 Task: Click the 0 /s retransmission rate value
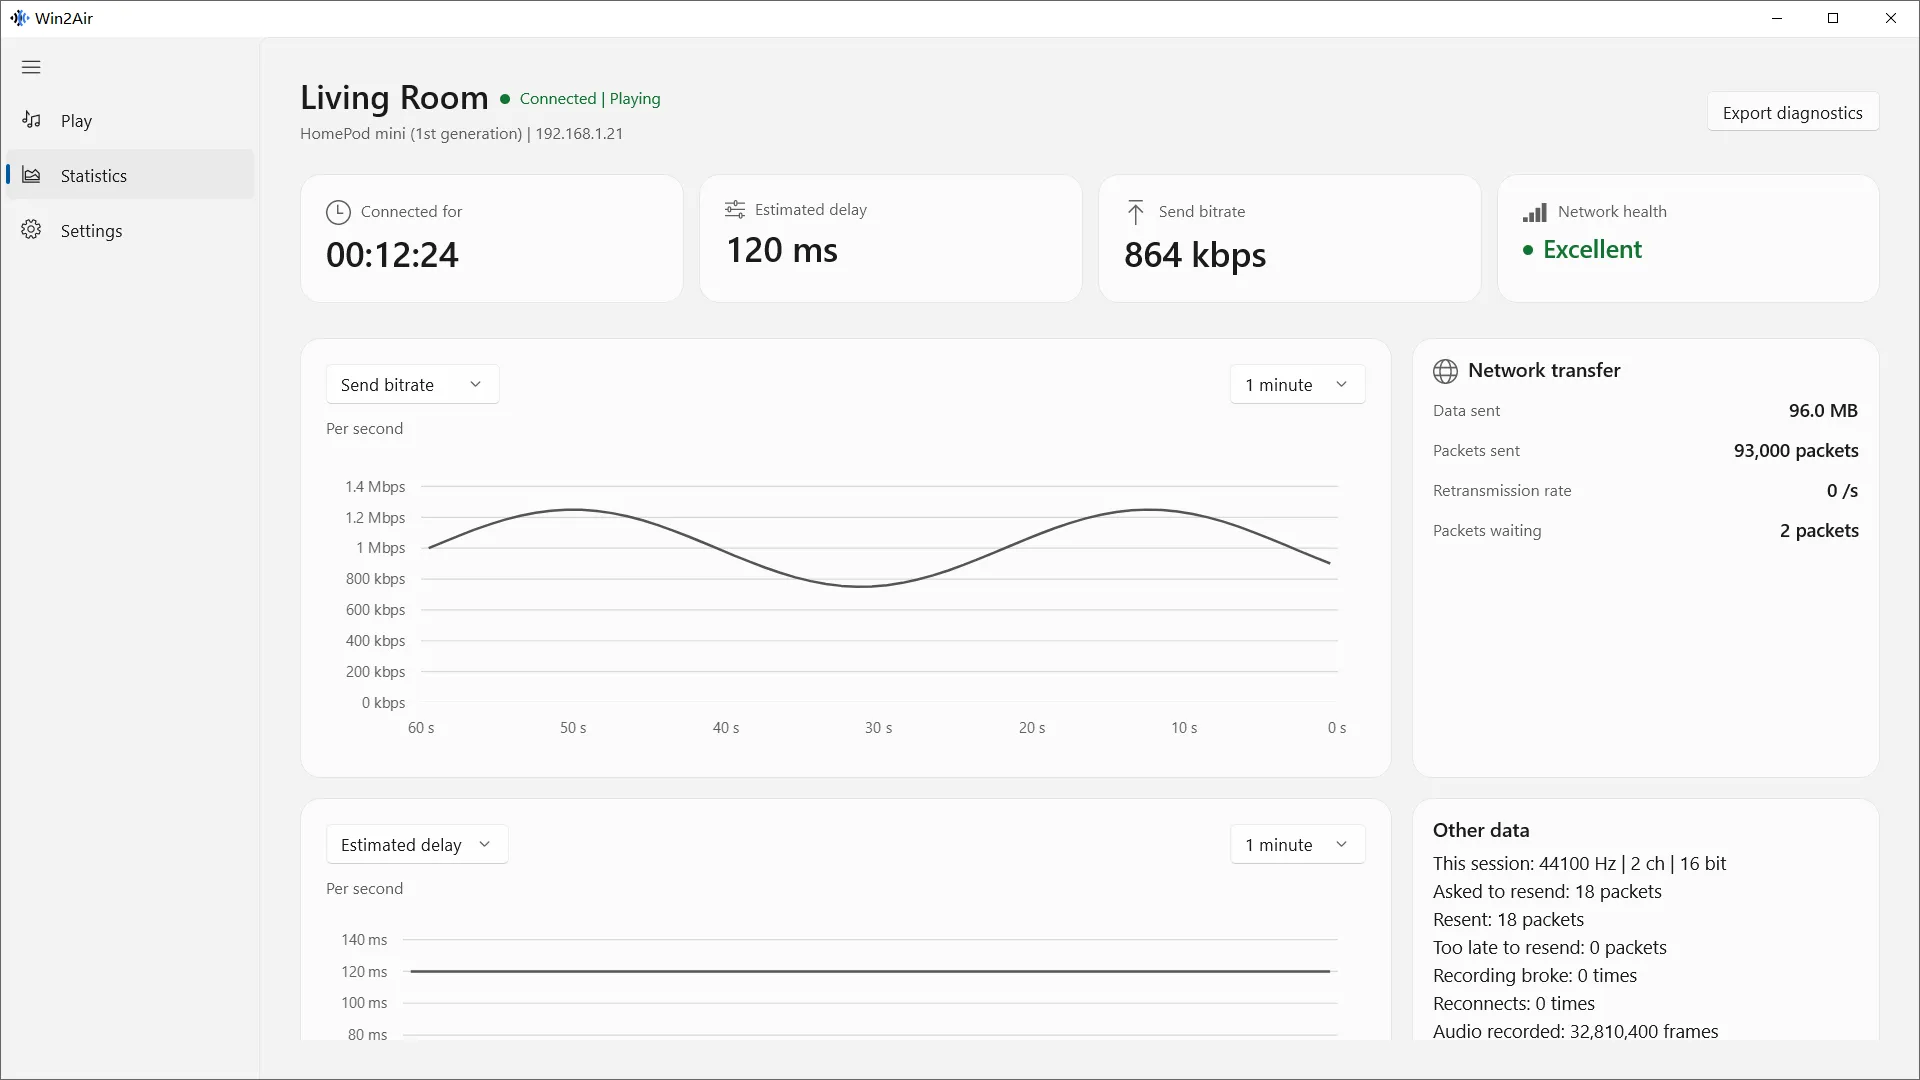[1842, 490]
